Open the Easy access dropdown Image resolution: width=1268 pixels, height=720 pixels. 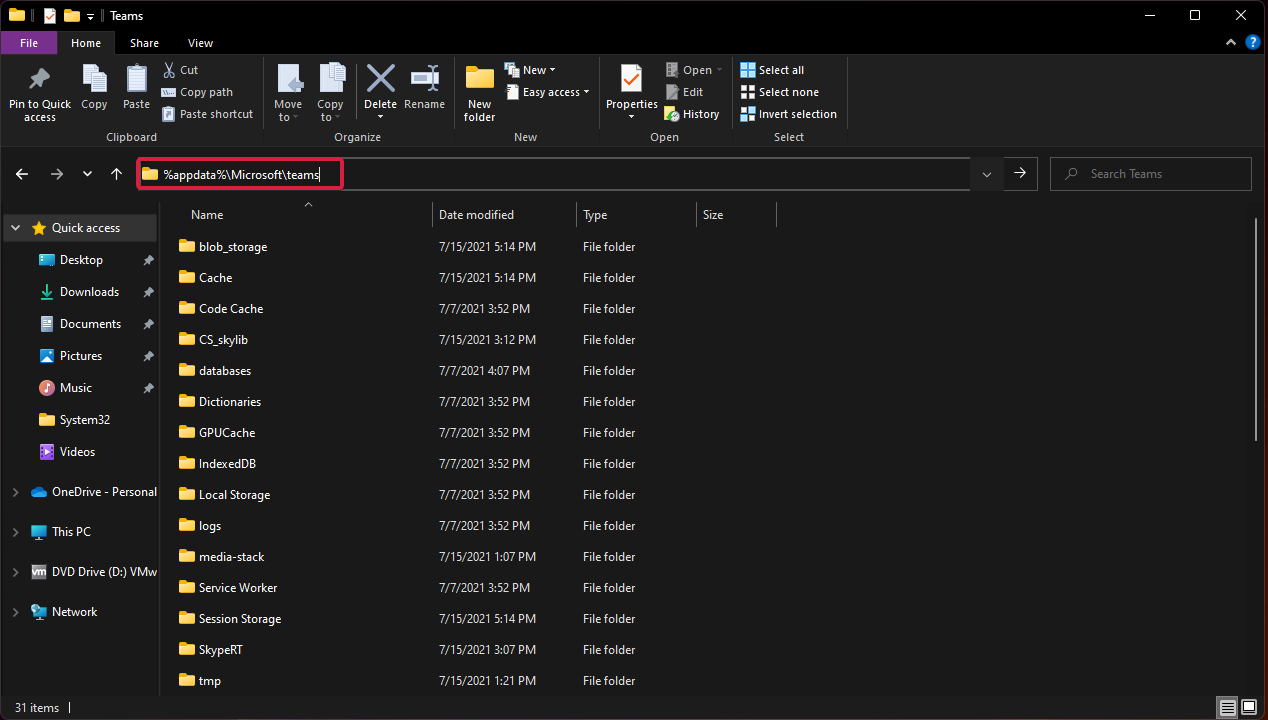(547, 92)
